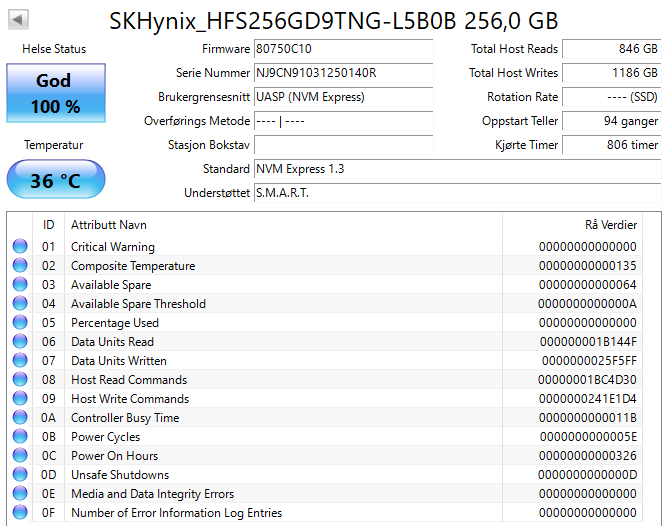667x526 pixels.
Task: Click the status orb beside Composite Temperature
Action: (x=20, y=266)
